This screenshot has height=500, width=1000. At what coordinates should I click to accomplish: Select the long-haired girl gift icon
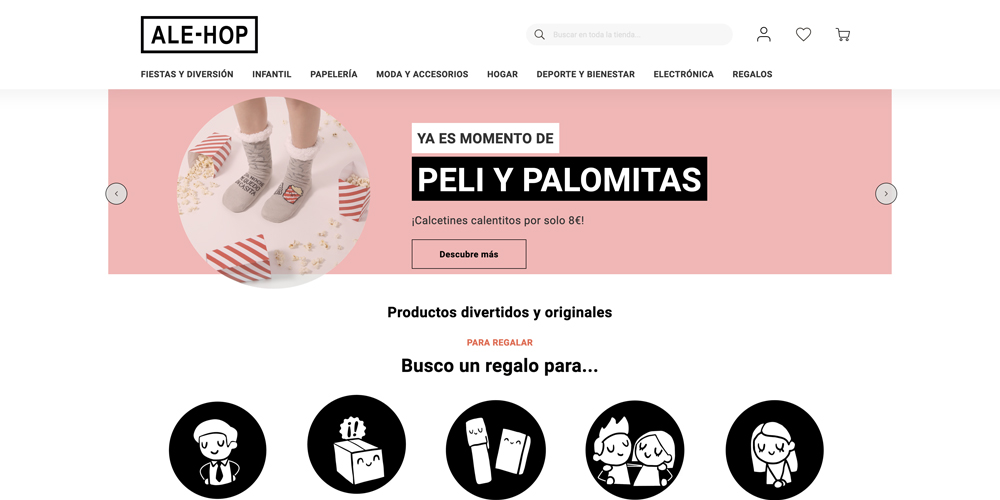click(774, 450)
